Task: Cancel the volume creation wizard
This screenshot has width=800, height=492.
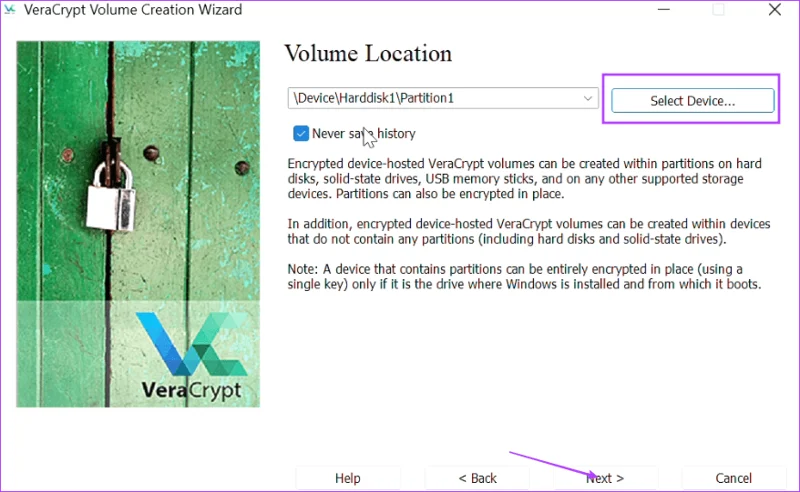Action: (x=734, y=478)
